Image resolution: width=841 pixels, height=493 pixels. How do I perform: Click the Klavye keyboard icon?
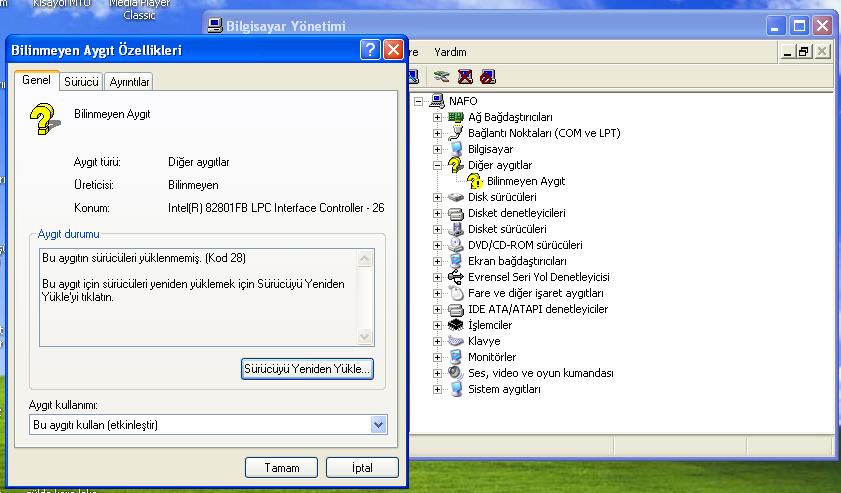coord(456,341)
